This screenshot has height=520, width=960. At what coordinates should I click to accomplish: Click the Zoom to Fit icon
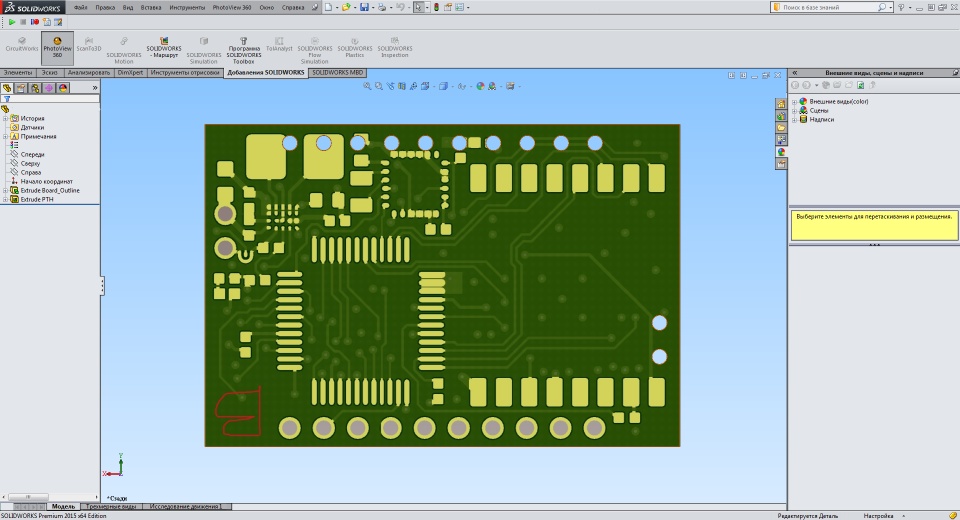[x=367, y=86]
